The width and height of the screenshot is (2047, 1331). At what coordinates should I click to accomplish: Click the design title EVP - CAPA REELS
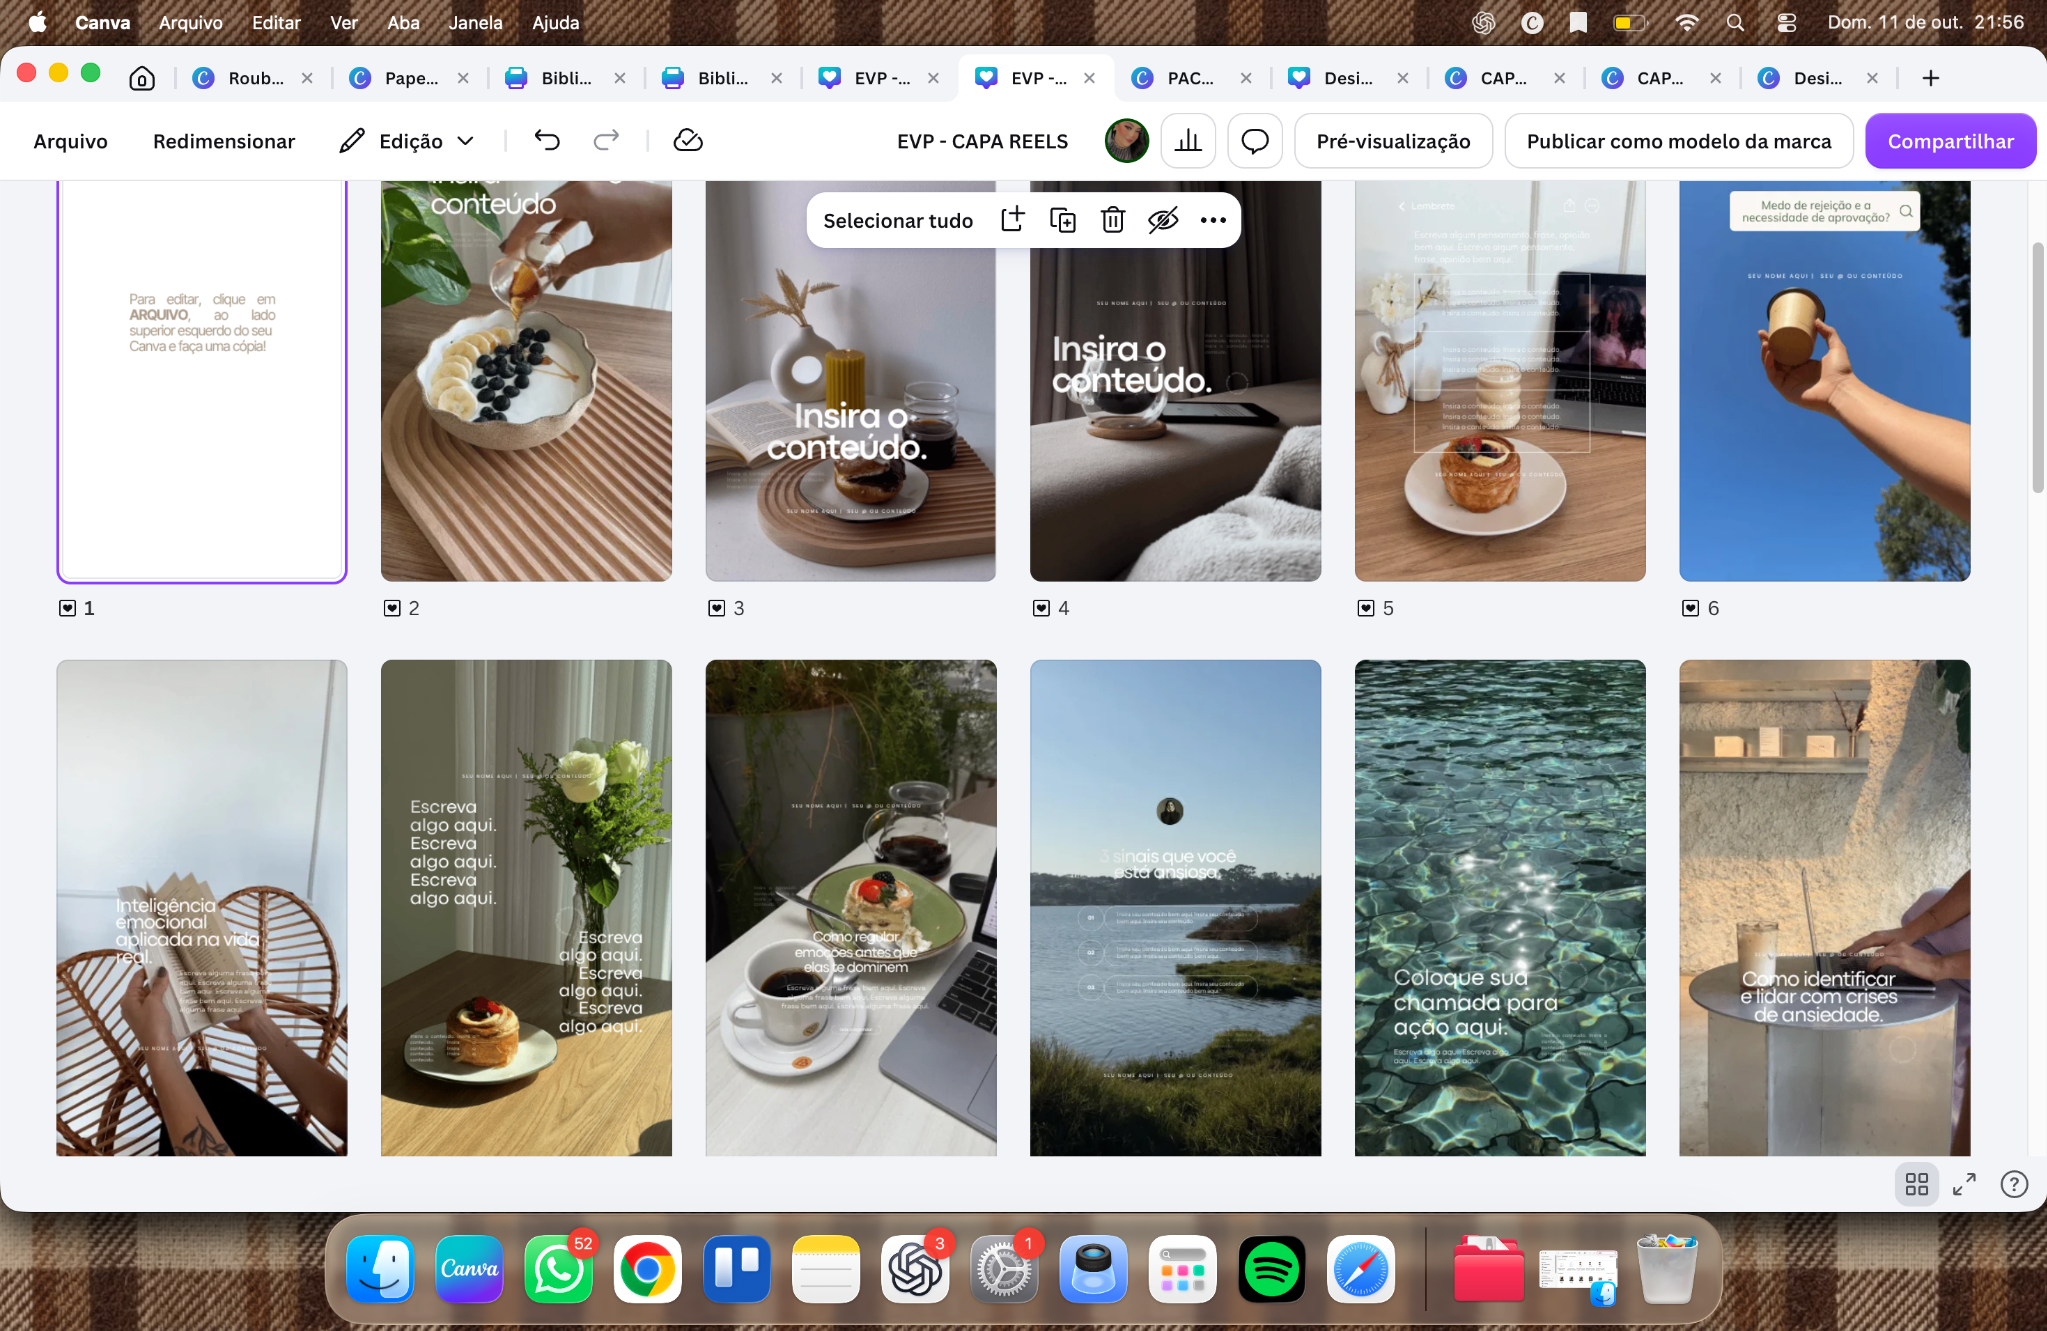tap(982, 141)
